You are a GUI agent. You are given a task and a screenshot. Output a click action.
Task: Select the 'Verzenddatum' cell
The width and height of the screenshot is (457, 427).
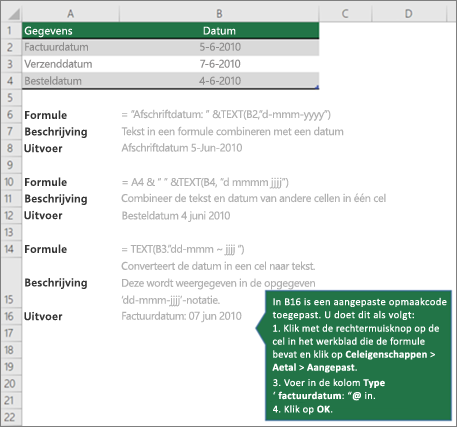[71, 64]
